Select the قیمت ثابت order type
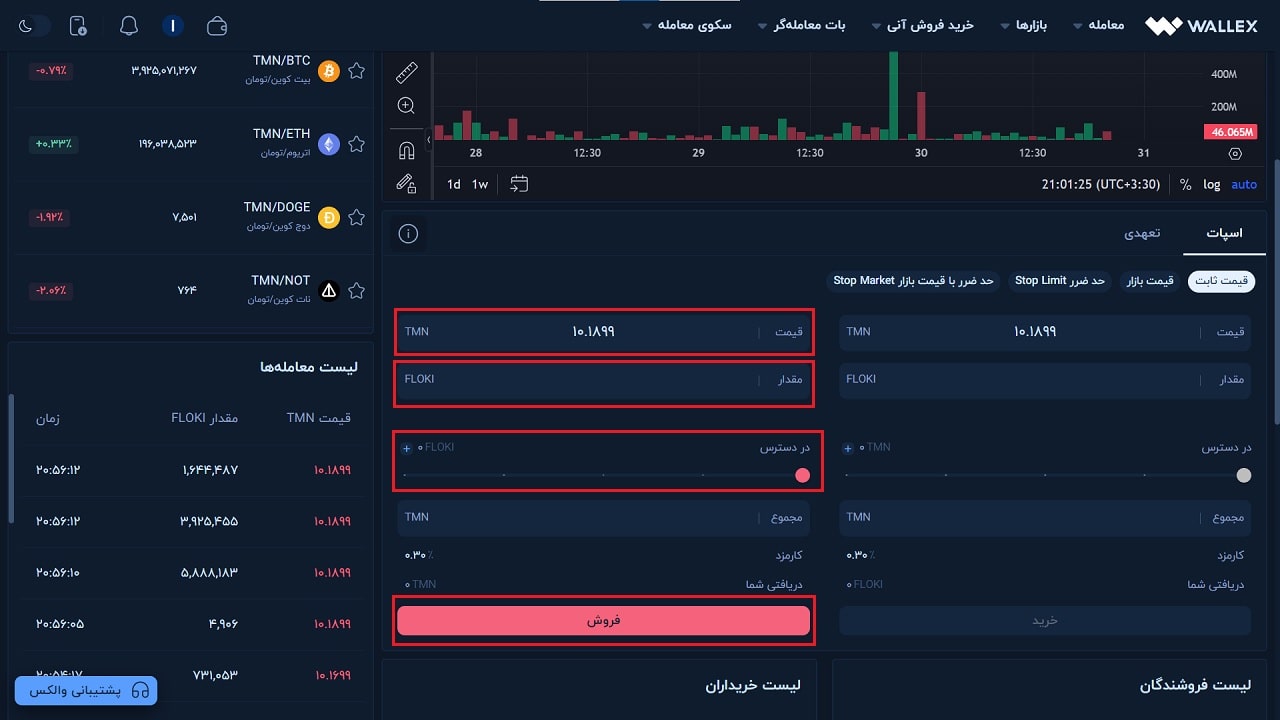The image size is (1280, 720). [x=1223, y=281]
